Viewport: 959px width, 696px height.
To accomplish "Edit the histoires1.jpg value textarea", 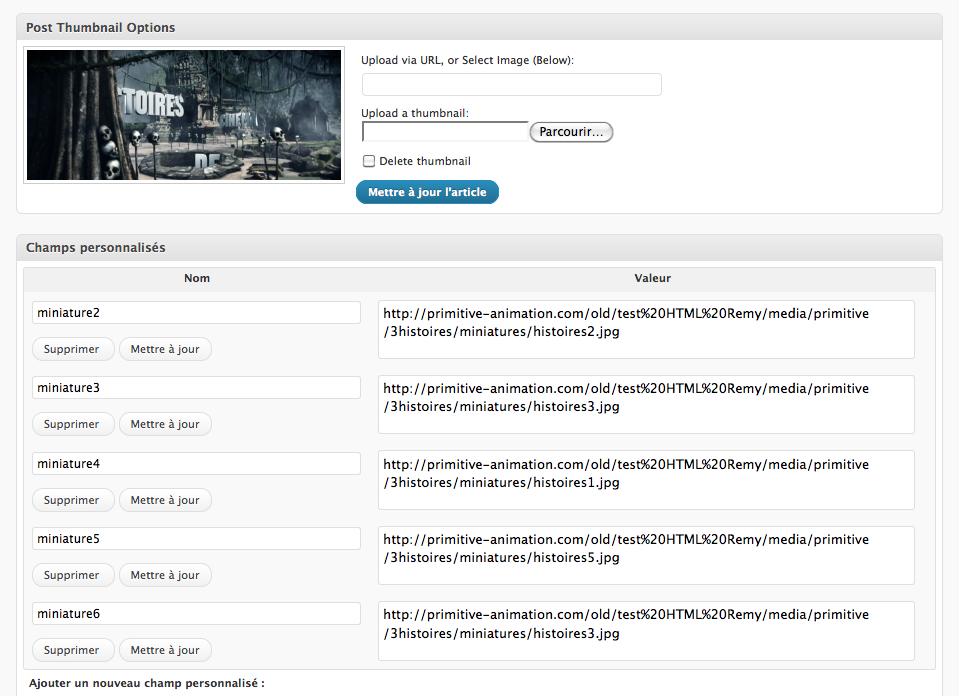I will [646, 480].
